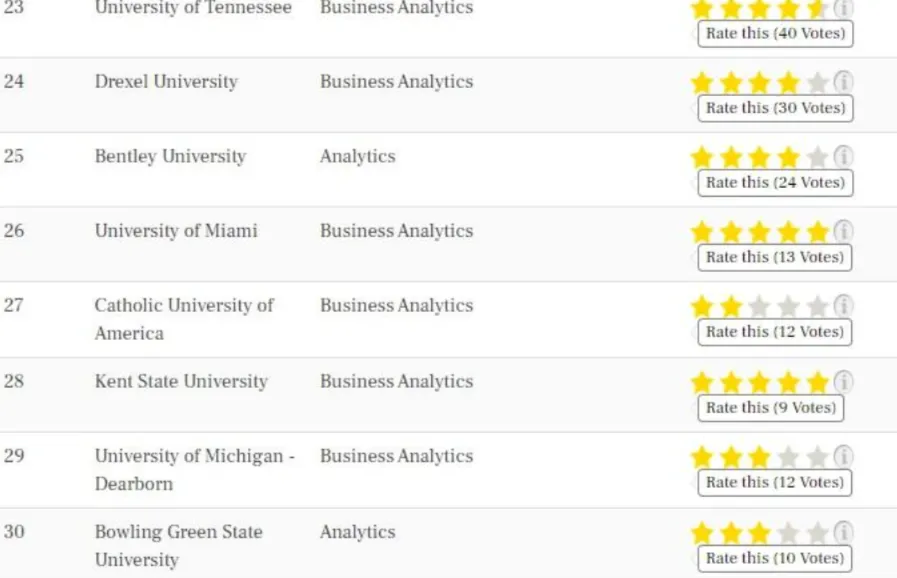Give University of Michigan - Dearborn four stars
This screenshot has width=897, height=578.
point(789,457)
